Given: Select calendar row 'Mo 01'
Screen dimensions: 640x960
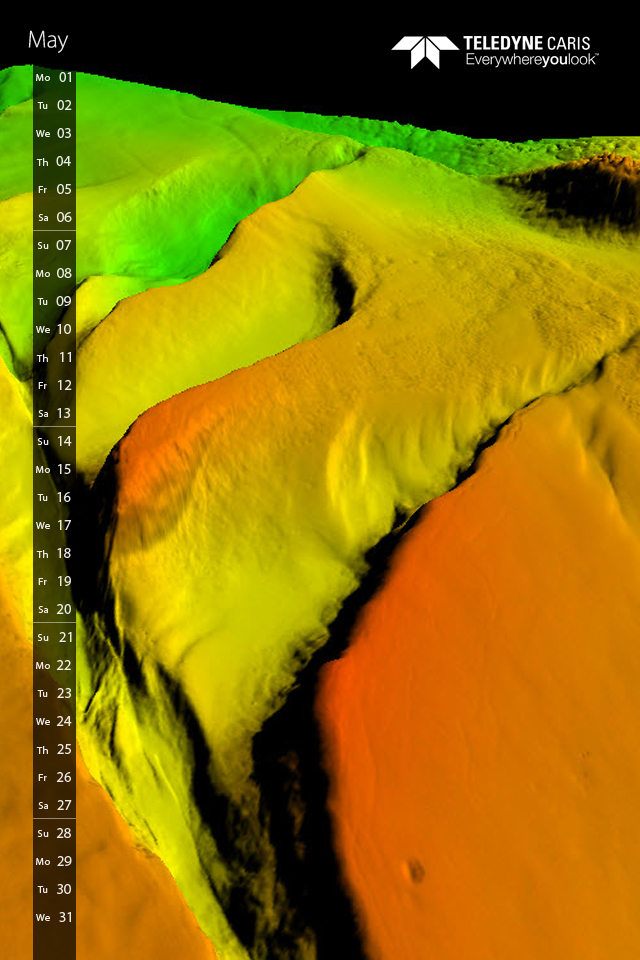Looking at the screenshot, I should 55,78.
